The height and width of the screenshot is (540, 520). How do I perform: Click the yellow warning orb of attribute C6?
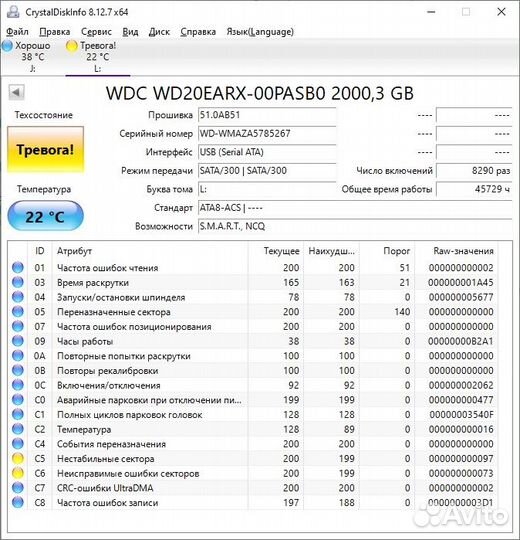point(18,473)
